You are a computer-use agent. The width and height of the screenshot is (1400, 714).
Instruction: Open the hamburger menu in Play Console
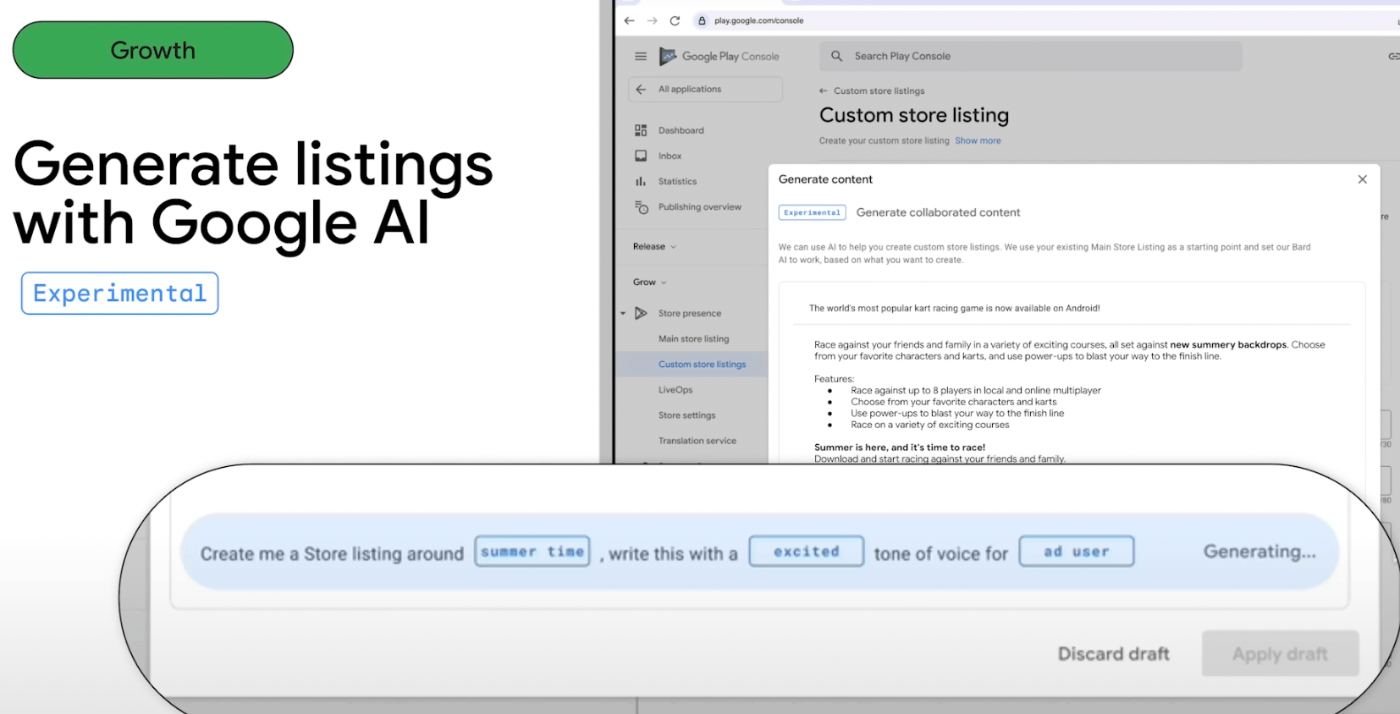[x=641, y=57]
